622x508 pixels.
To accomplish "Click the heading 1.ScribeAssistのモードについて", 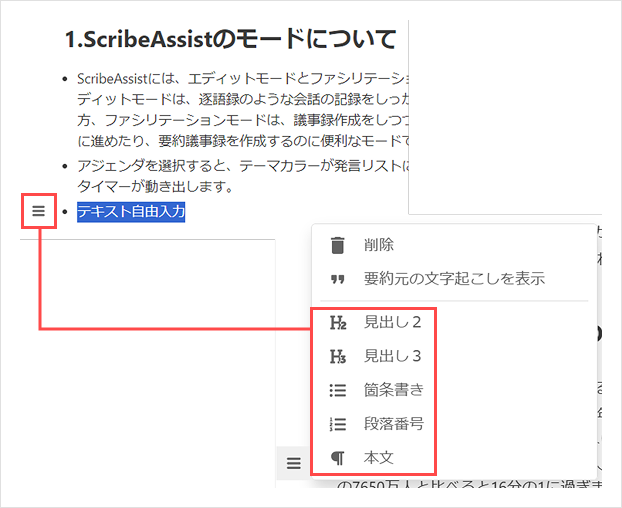I will pos(231,40).
